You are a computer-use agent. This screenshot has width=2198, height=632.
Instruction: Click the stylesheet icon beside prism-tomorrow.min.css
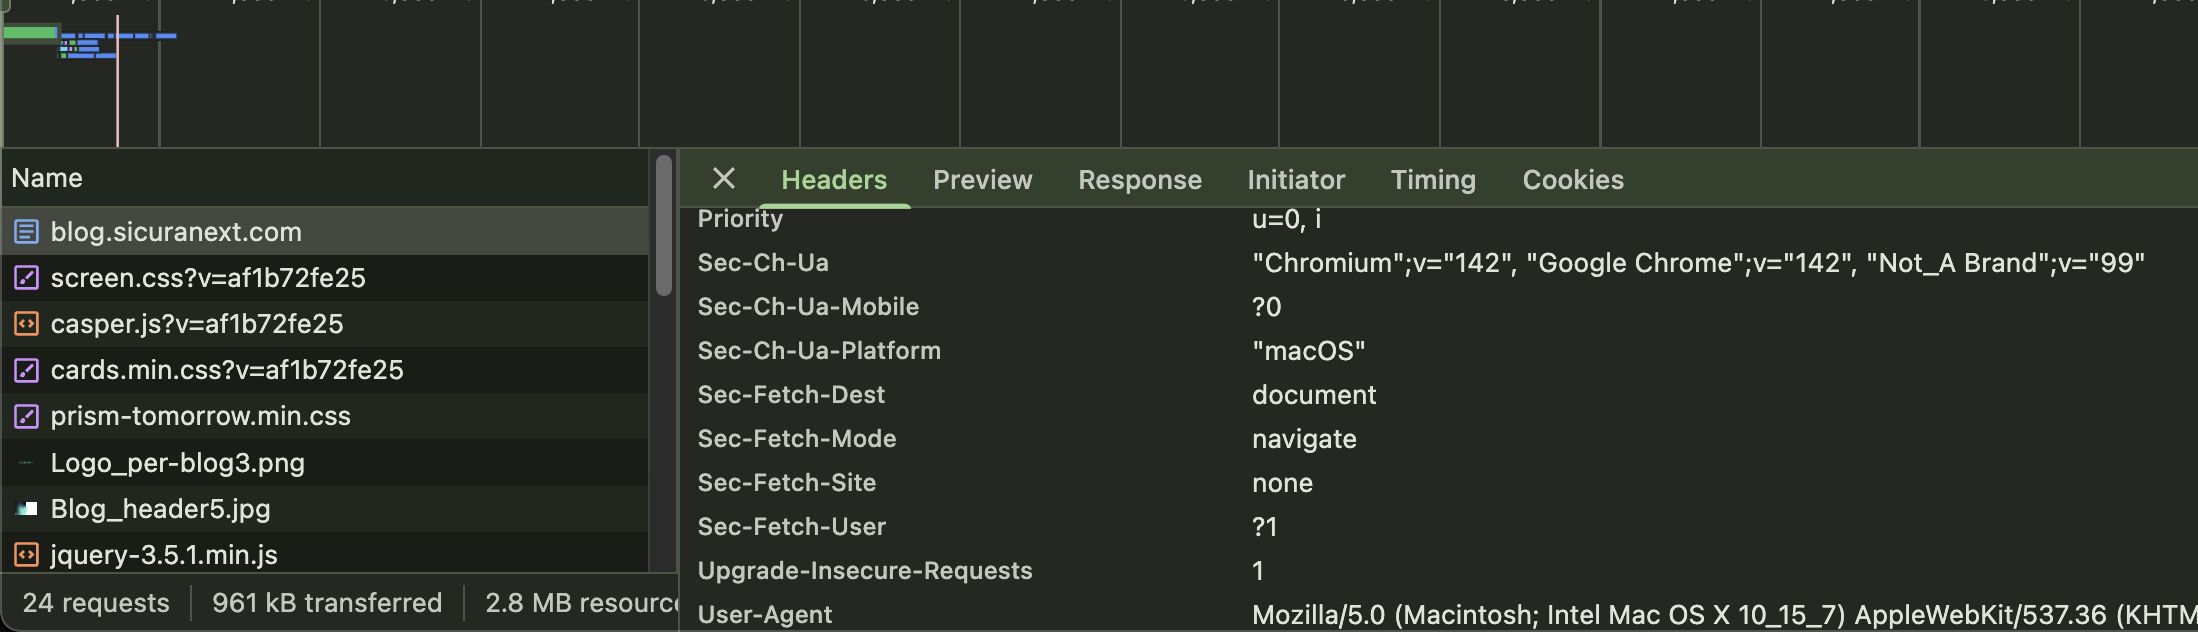point(26,416)
